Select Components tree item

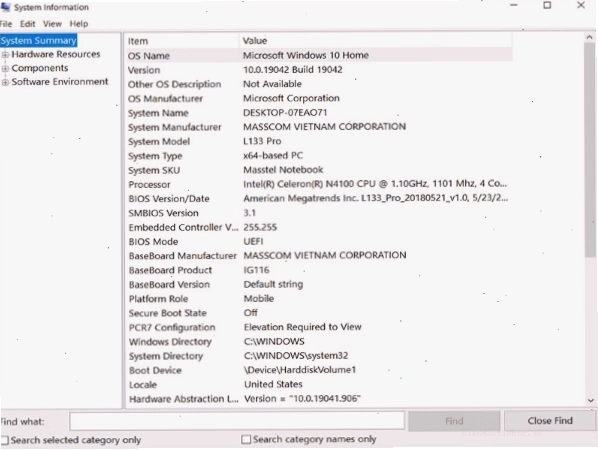tap(40, 68)
